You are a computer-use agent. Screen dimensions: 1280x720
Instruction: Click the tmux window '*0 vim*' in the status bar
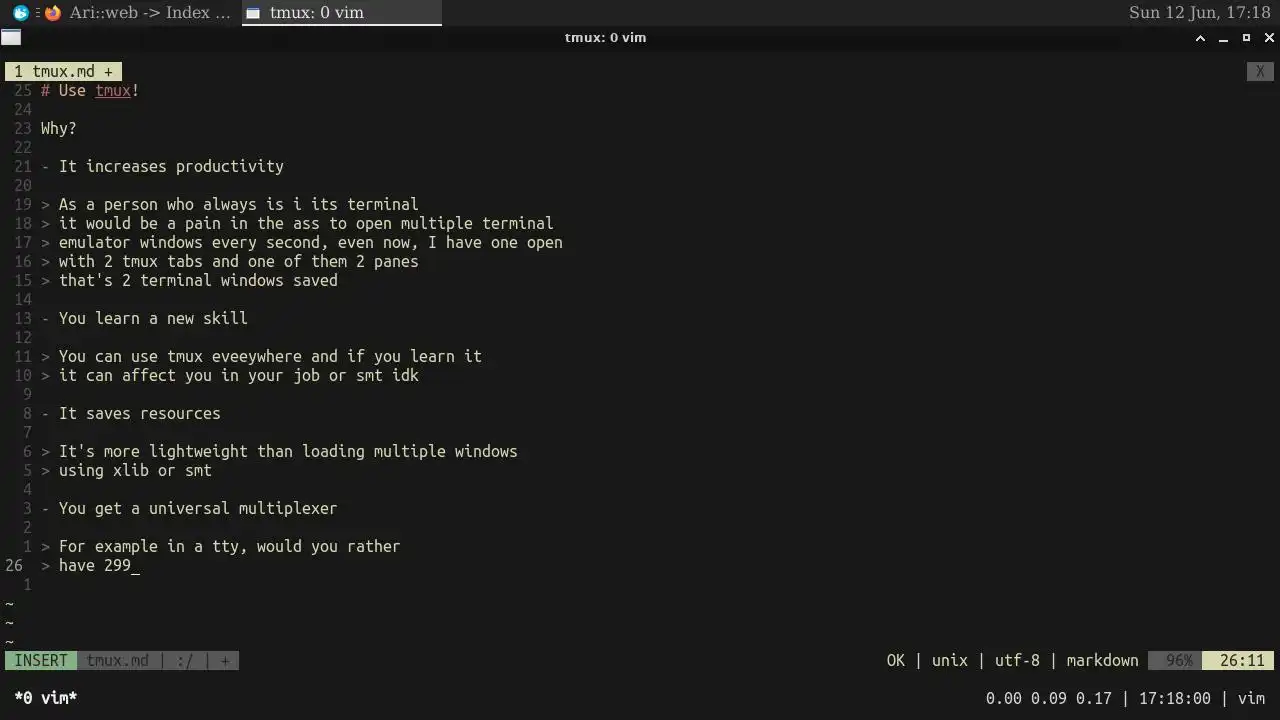click(x=46, y=698)
